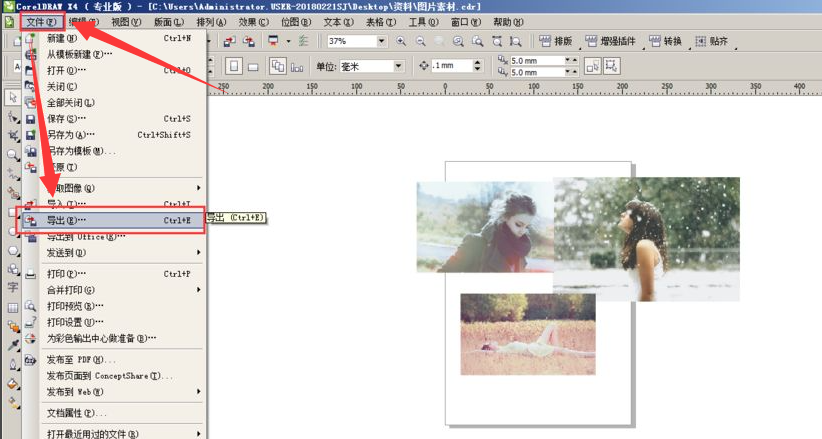Click the landscape page orientation icon
The image size is (822, 439).
254,65
